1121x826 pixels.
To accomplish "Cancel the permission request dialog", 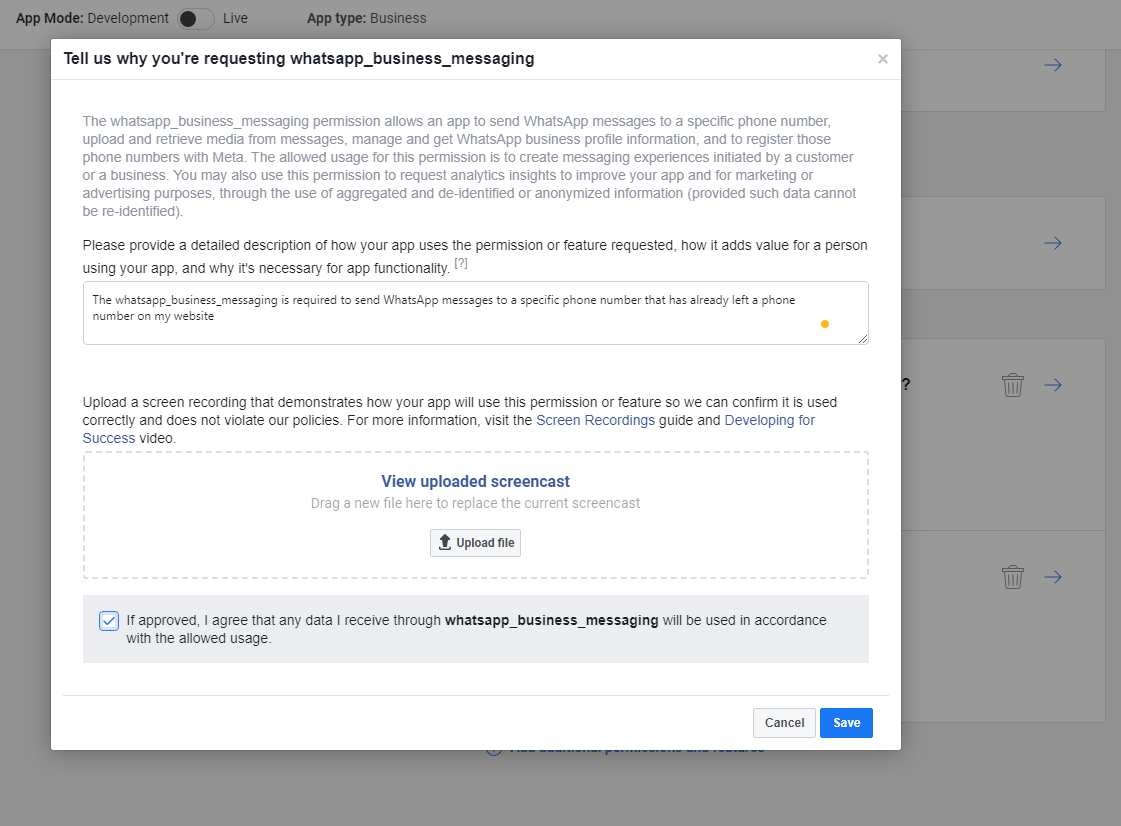I will (x=784, y=723).
